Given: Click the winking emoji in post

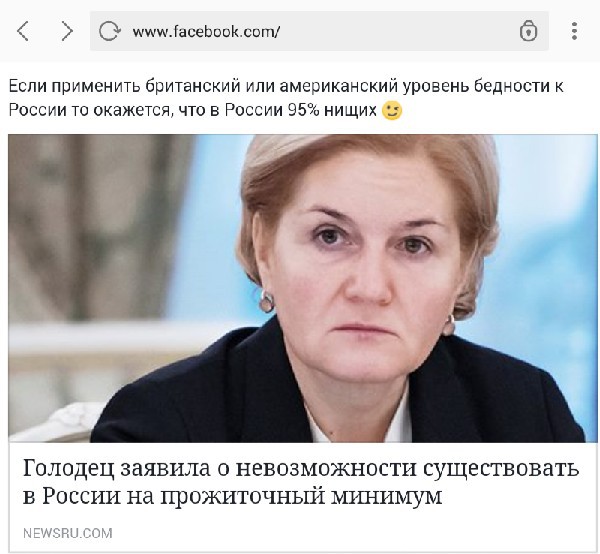Looking at the screenshot, I should (393, 111).
